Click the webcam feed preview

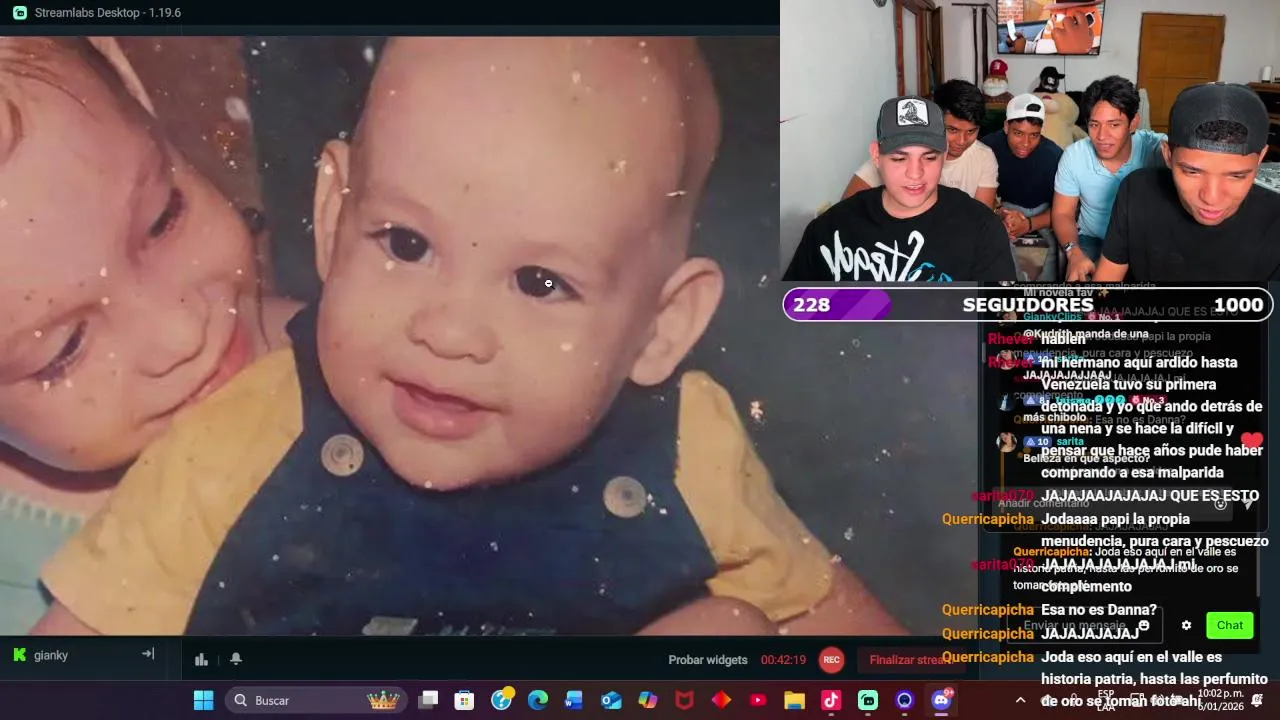(x=1030, y=141)
